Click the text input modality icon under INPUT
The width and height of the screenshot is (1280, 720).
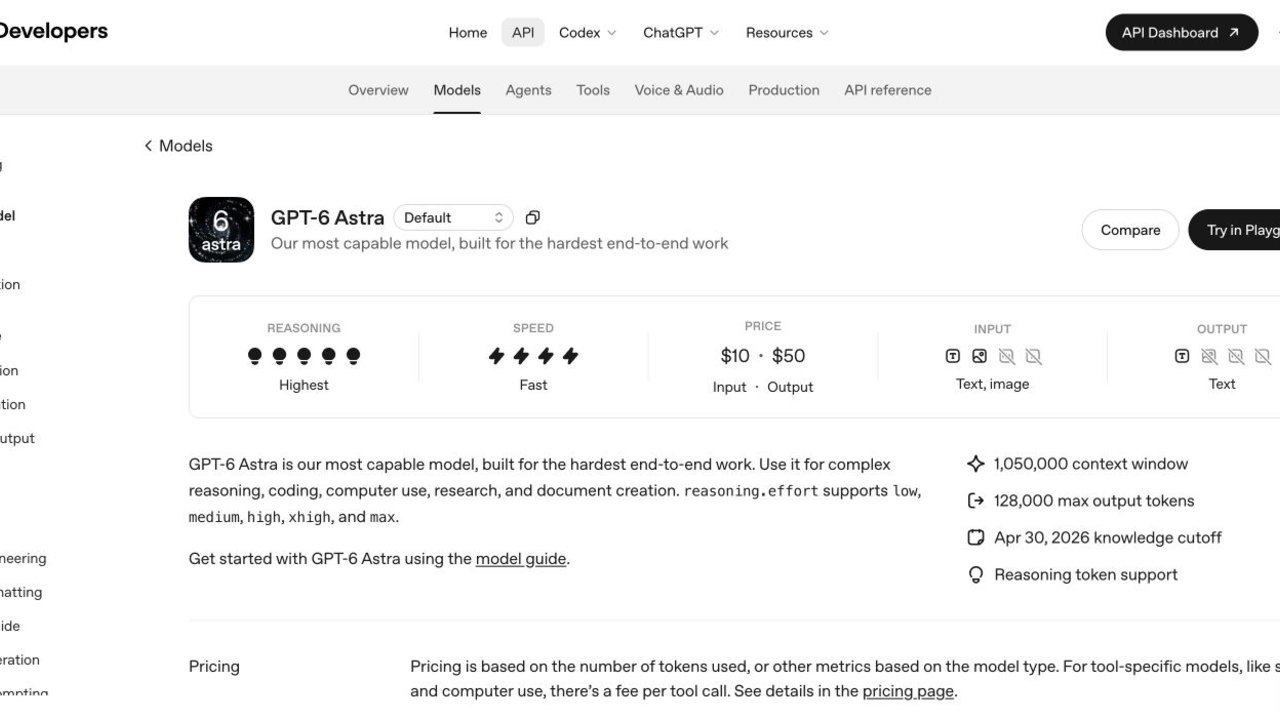click(x=953, y=356)
